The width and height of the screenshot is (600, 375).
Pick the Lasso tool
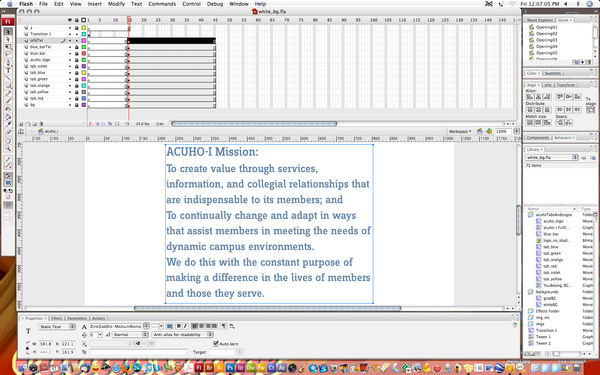[8, 54]
